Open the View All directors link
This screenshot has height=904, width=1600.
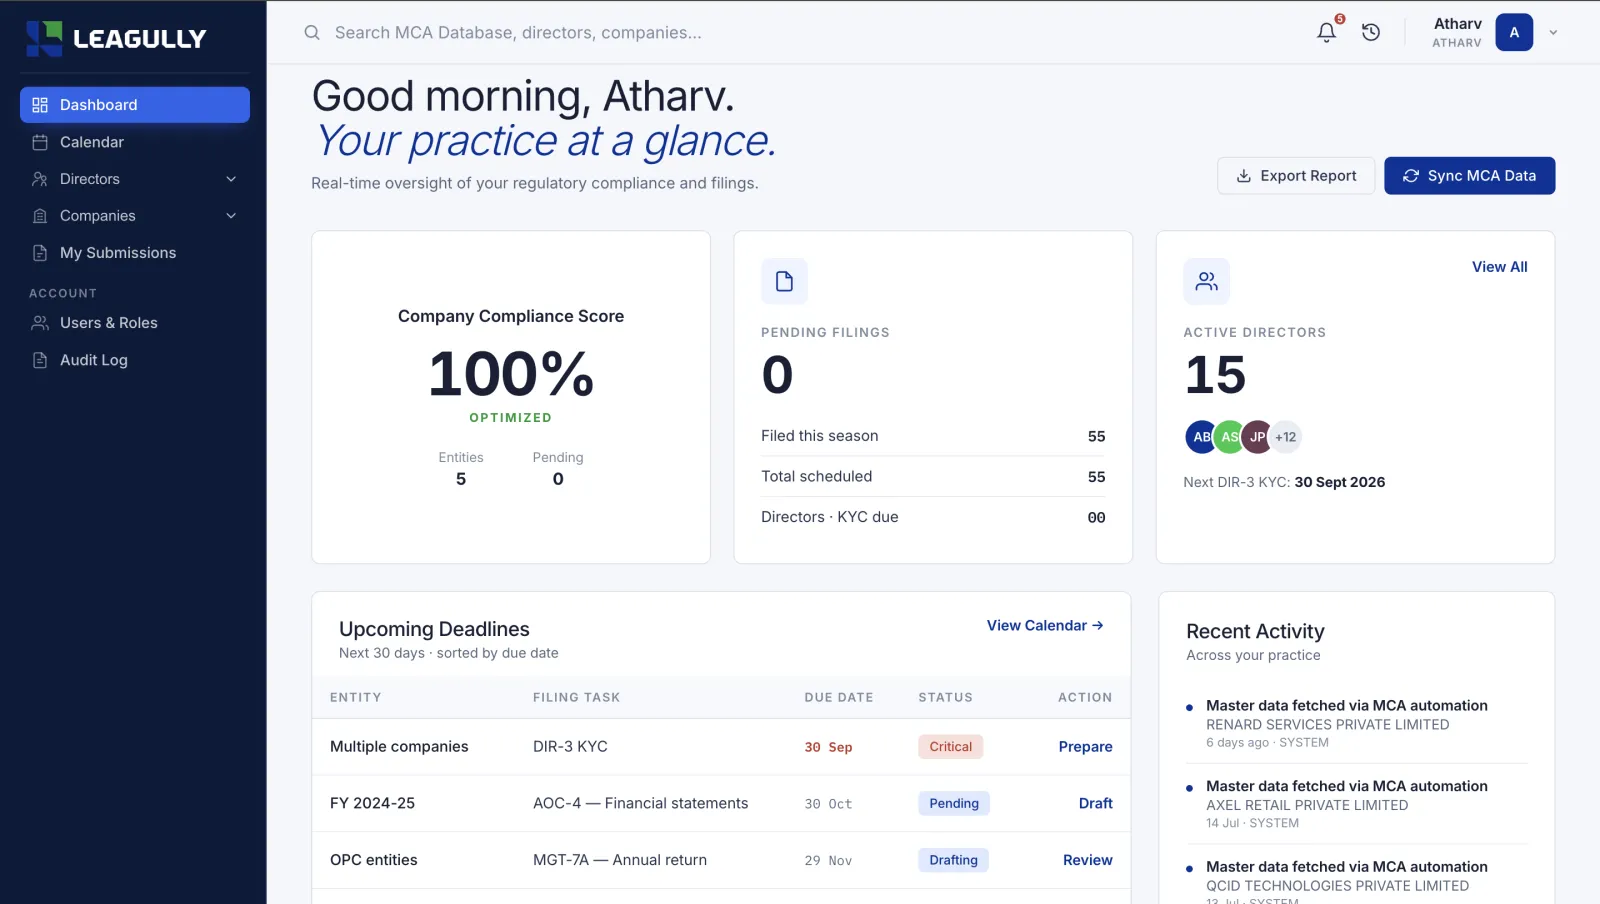point(1499,267)
